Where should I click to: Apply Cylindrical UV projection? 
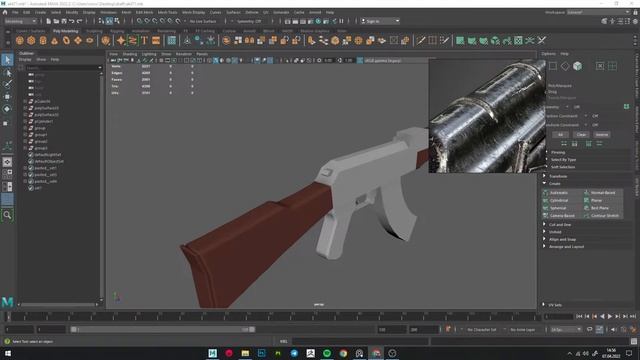tap(558, 200)
